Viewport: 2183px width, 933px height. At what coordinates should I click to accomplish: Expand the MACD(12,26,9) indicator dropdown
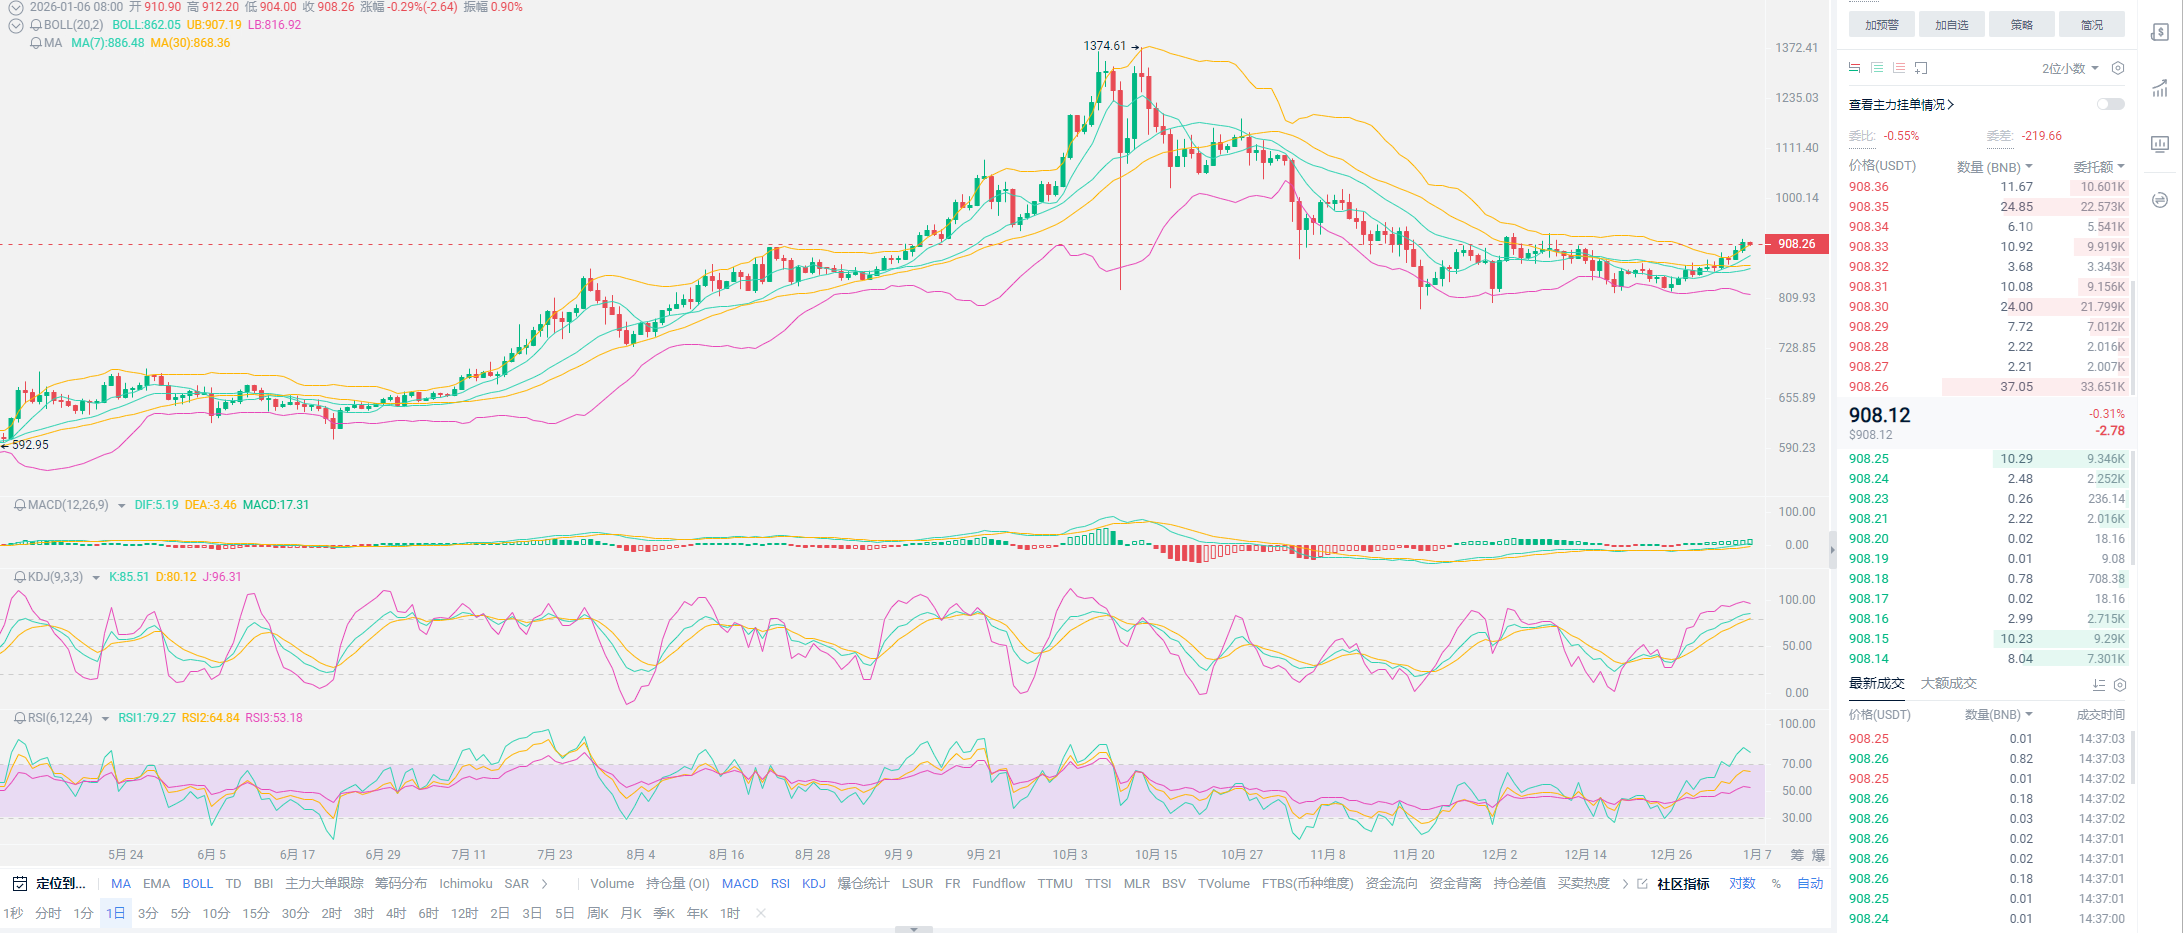click(x=122, y=506)
